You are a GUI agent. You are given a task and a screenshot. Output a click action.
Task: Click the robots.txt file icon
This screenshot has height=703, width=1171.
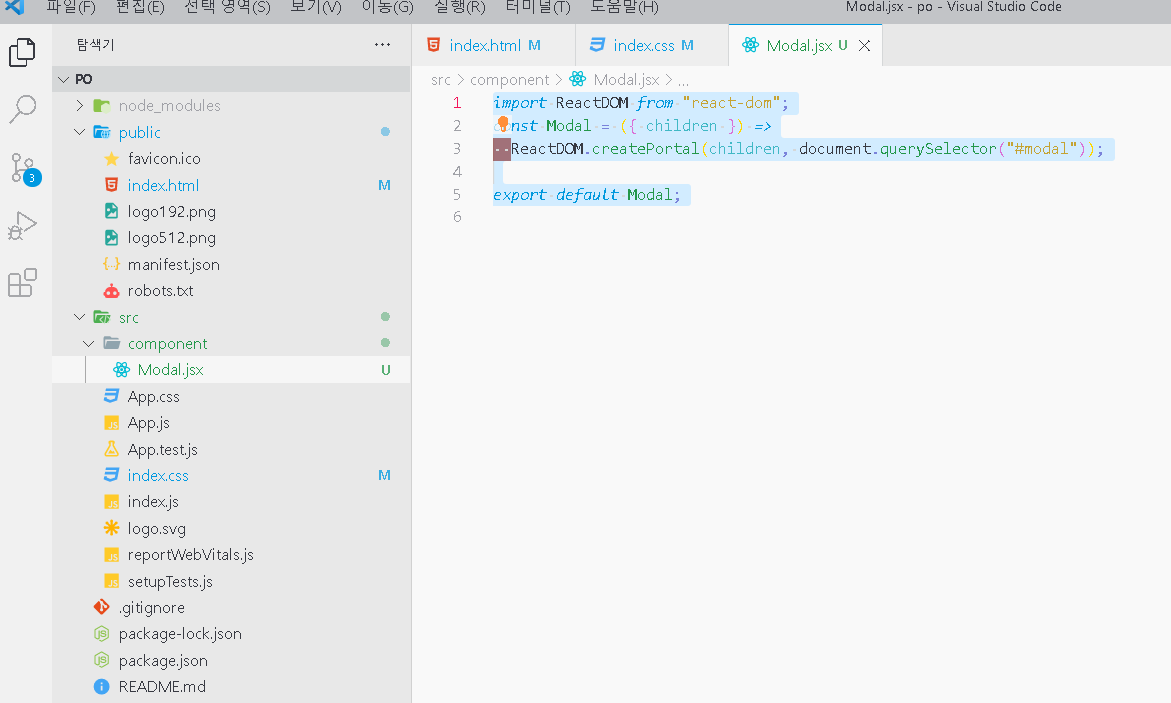pyautogui.click(x=111, y=291)
